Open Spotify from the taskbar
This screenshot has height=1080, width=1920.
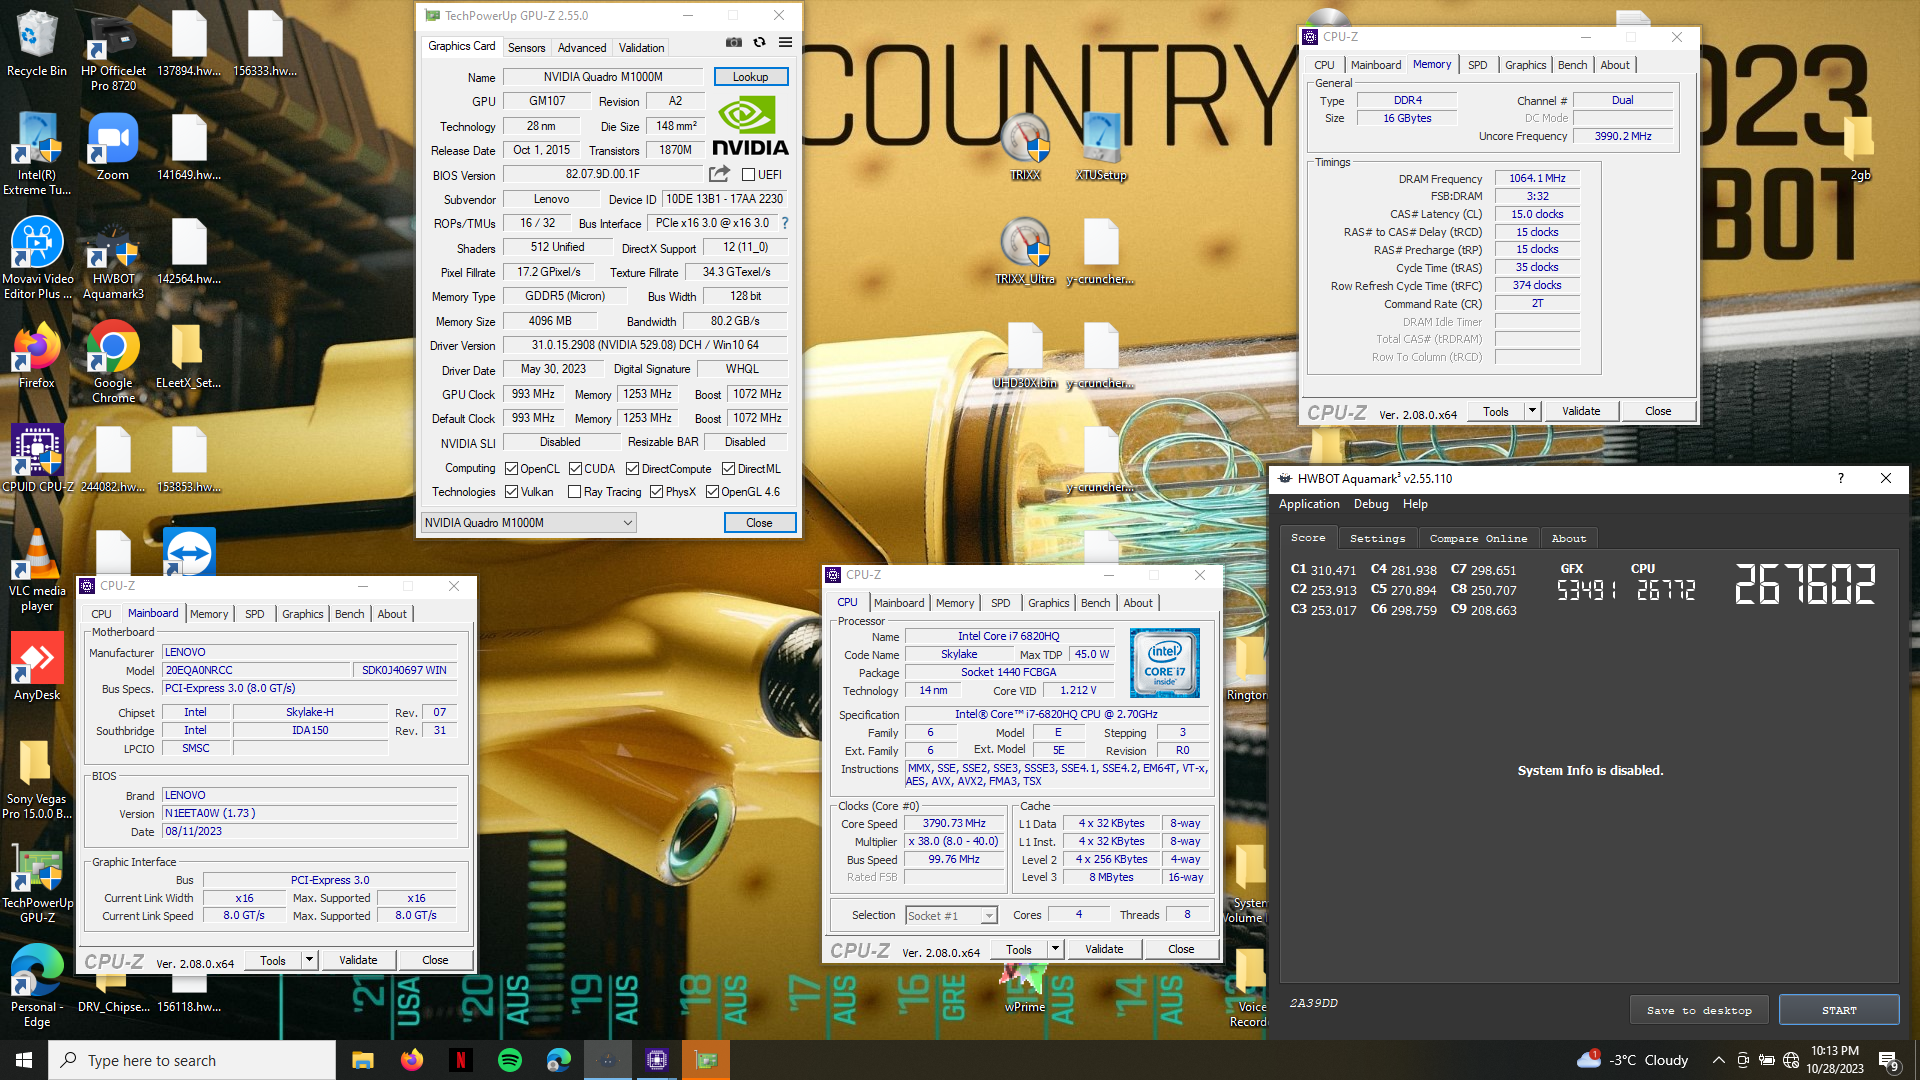[x=510, y=1060]
